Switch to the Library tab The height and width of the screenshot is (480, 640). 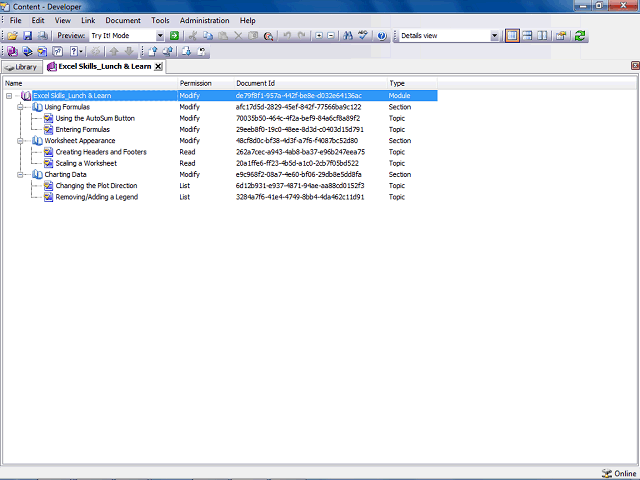pos(22,67)
